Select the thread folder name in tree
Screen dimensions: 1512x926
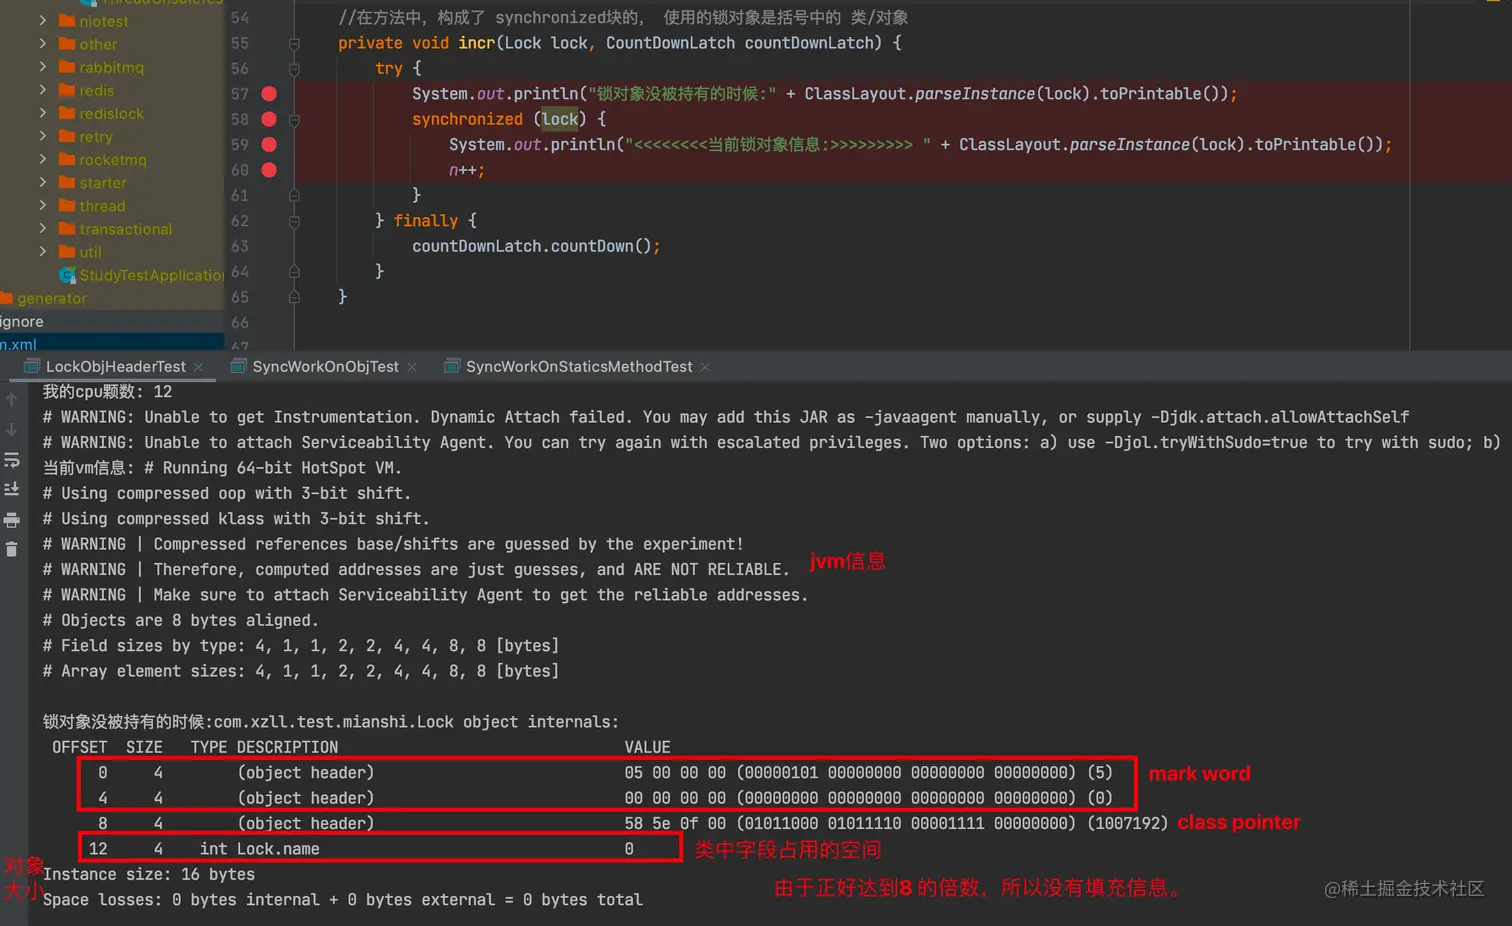point(102,206)
